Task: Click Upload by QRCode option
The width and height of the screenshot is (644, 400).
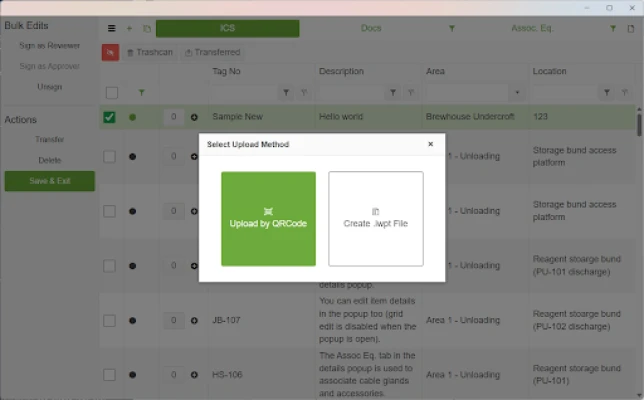Action: tap(268, 218)
